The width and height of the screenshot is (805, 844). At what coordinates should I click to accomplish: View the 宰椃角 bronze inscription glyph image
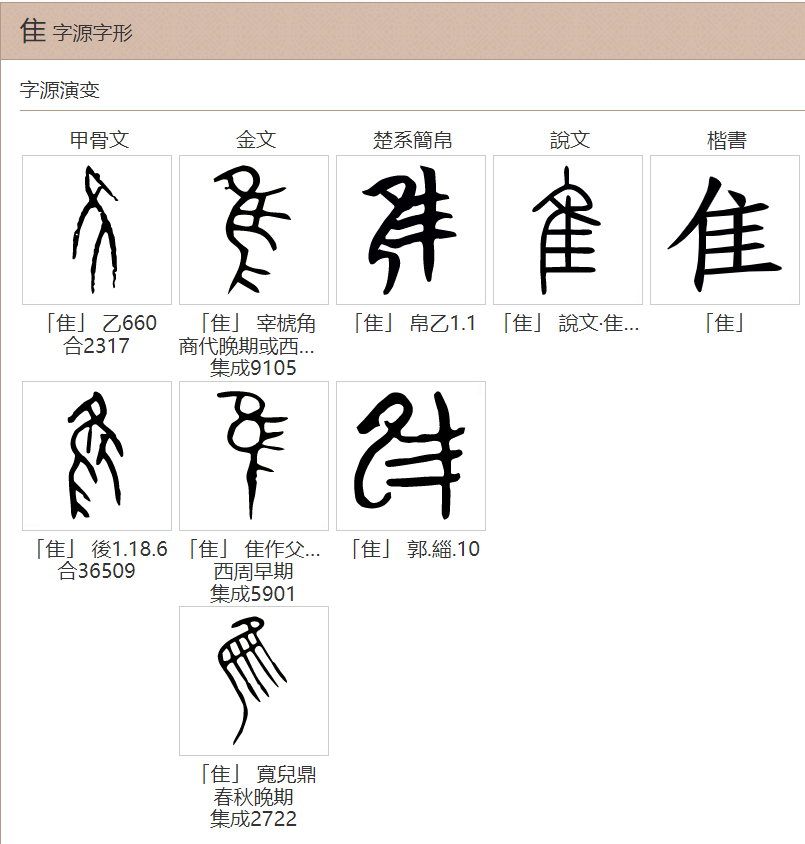click(x=253, y=229)
